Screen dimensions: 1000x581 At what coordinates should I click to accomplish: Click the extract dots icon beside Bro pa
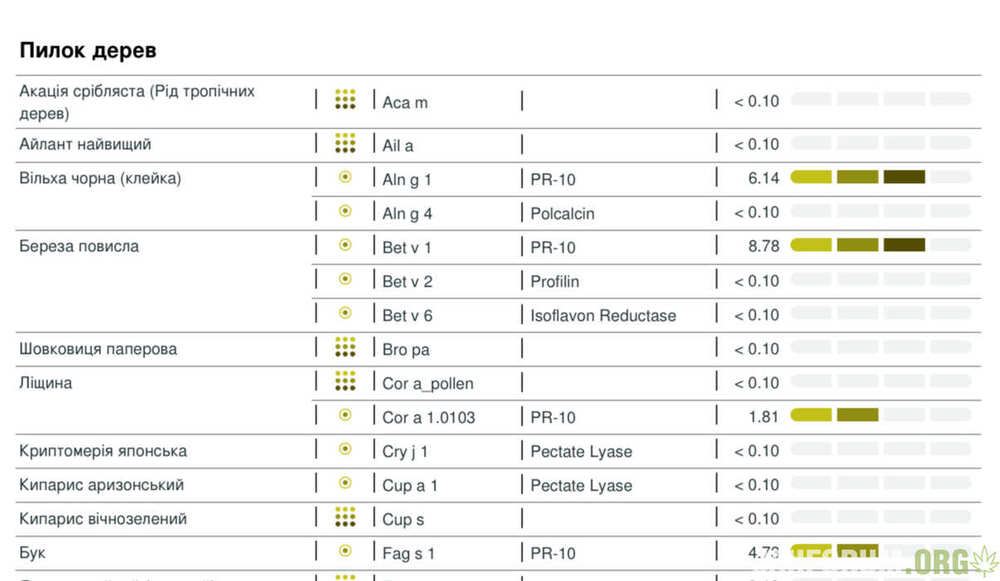[x=345, y=347]
